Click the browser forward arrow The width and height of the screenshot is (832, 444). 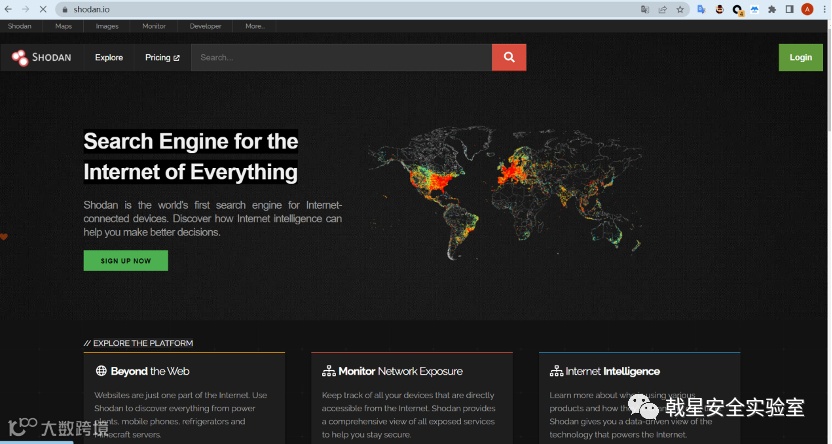coord(25,10)
